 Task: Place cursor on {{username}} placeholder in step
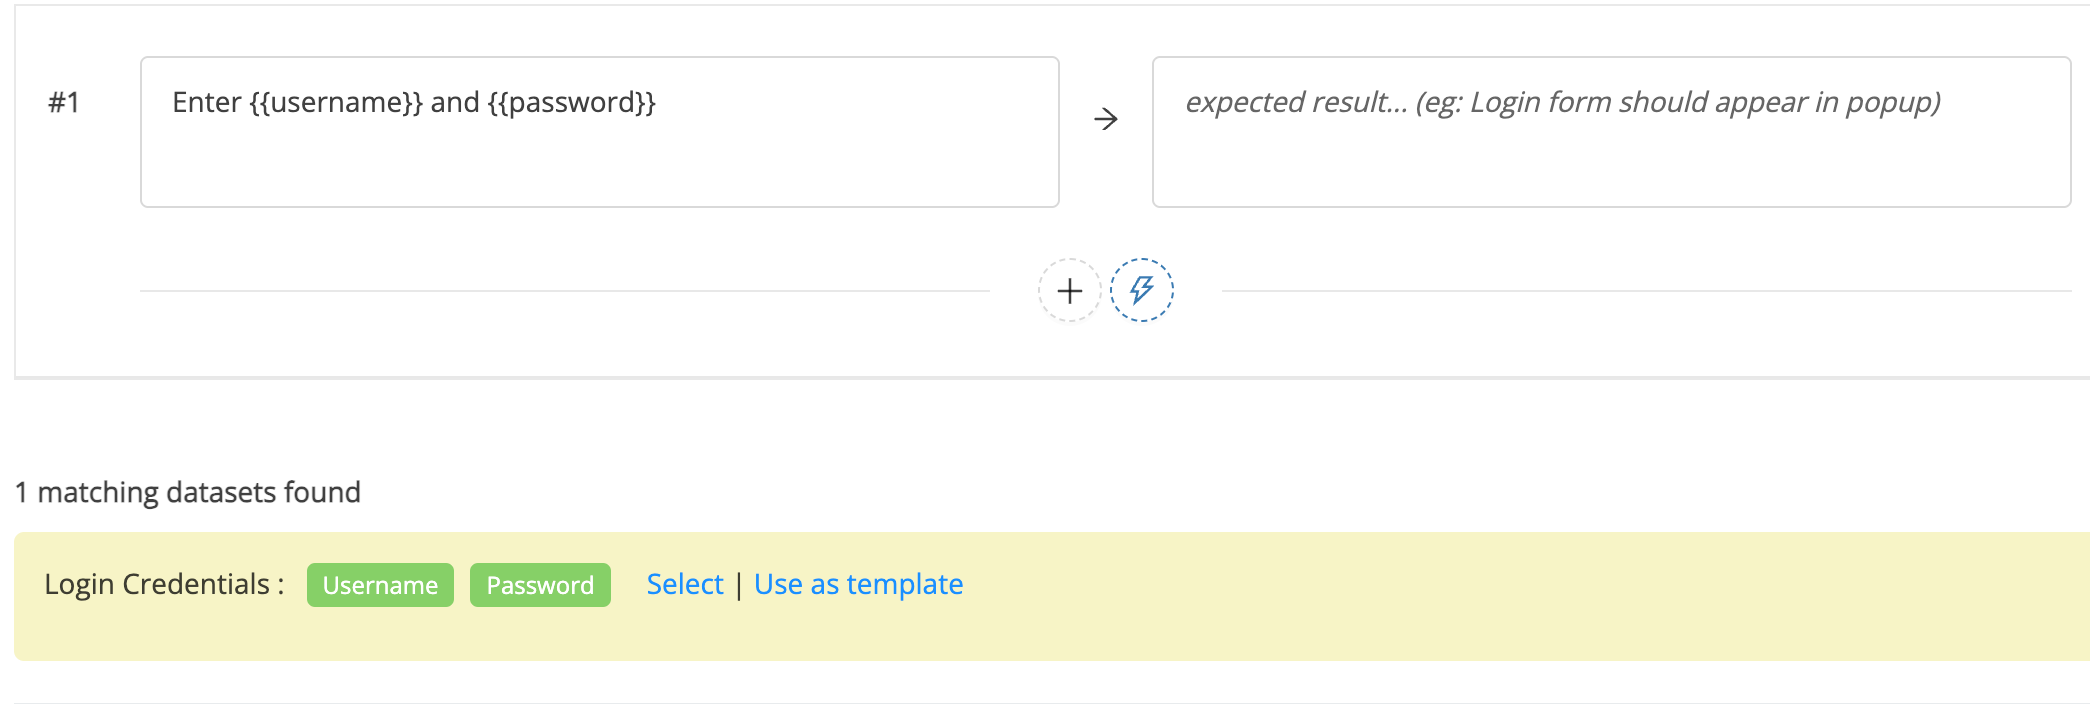pos(336,102)
